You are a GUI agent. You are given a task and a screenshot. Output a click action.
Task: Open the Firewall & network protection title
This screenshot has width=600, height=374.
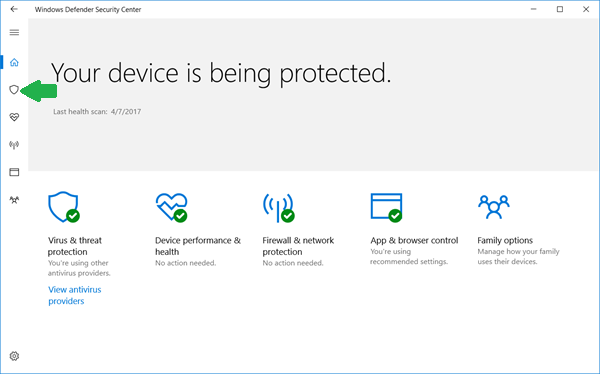click(298, 246)
